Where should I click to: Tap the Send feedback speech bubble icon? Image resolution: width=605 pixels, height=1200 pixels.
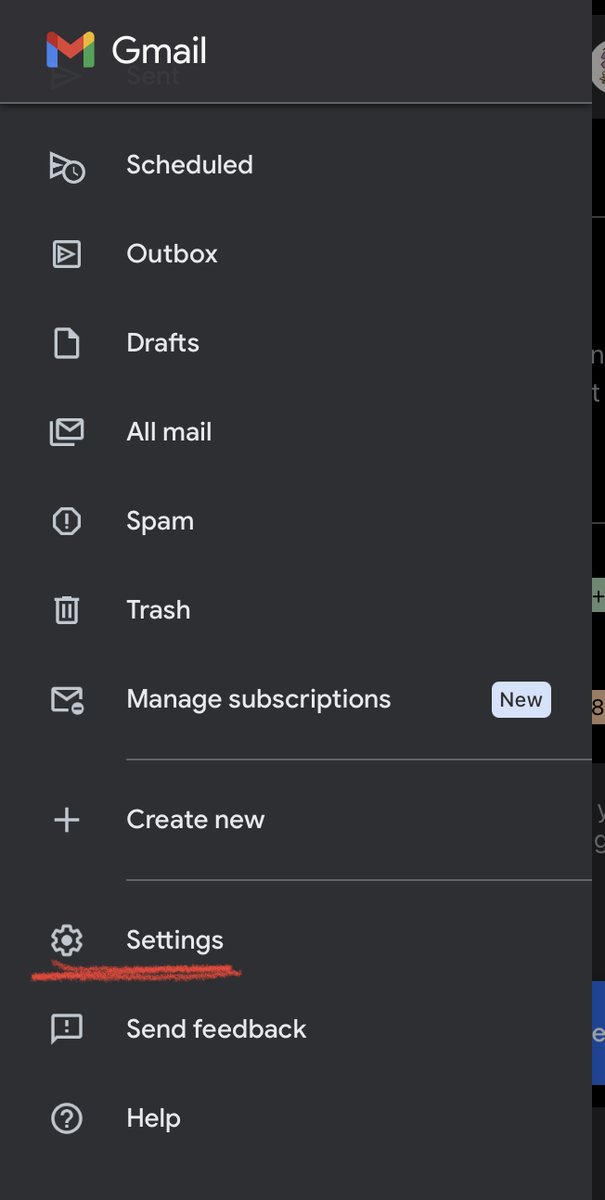pos(67,1029)
